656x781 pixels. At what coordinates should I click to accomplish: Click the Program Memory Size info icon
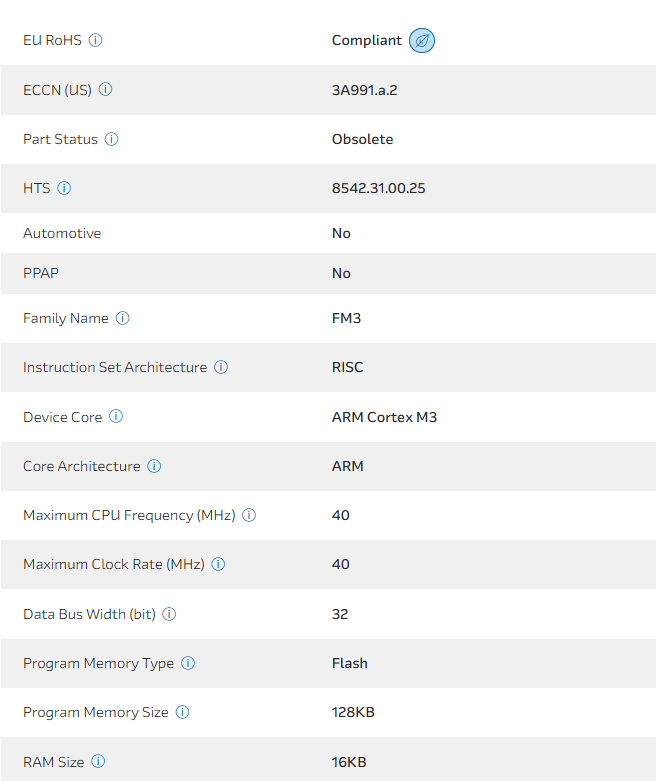(x=182, y=712)
